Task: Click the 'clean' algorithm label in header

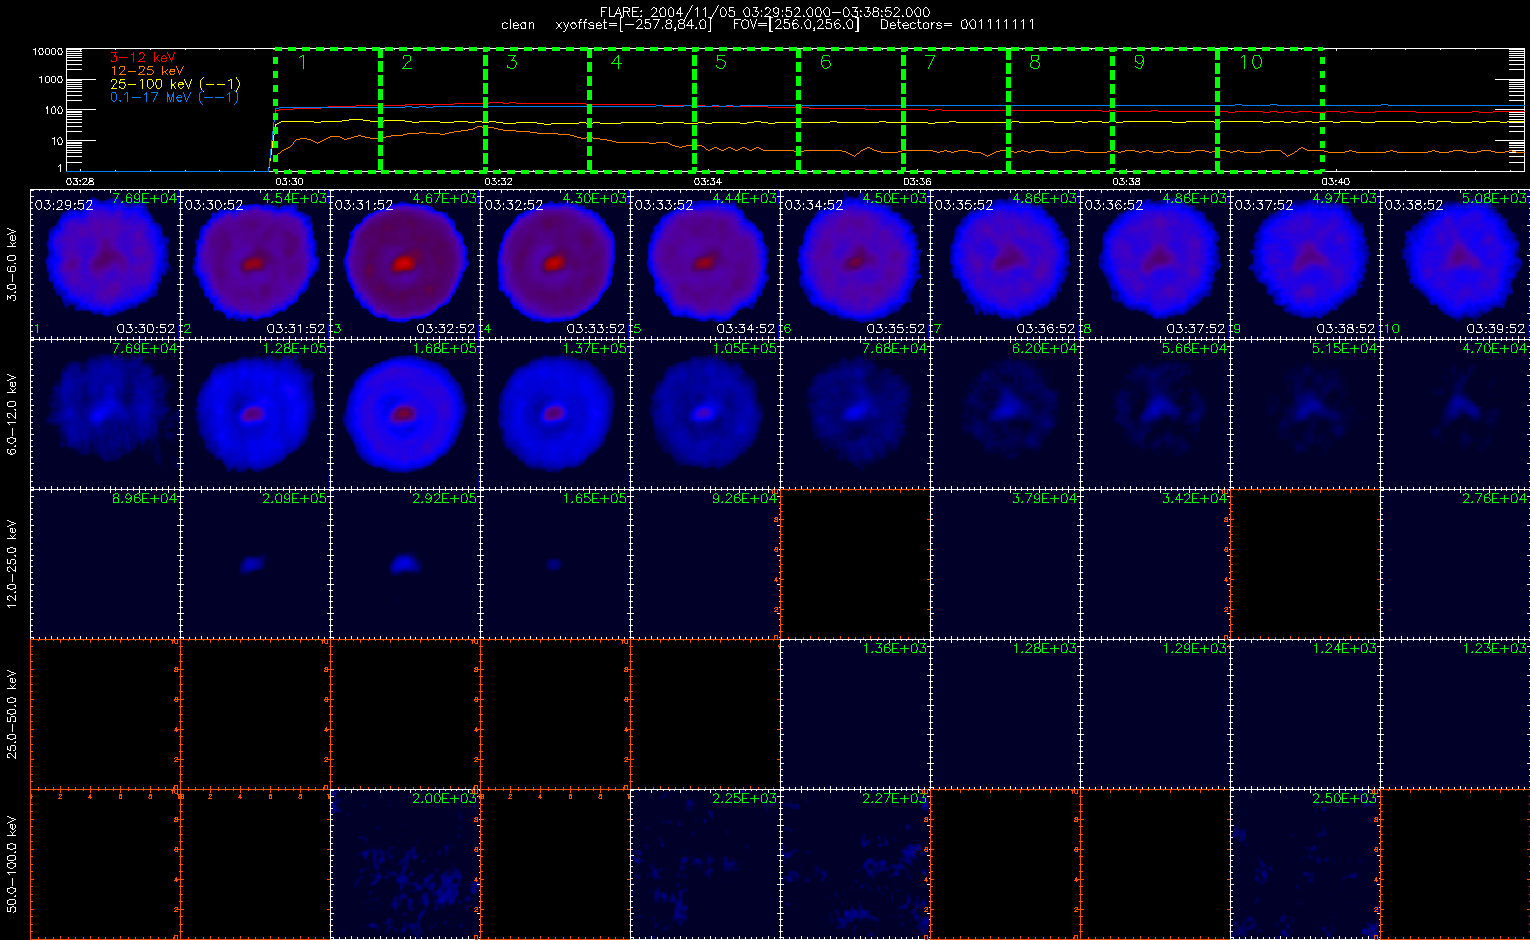Action: (x=518, y=24)
